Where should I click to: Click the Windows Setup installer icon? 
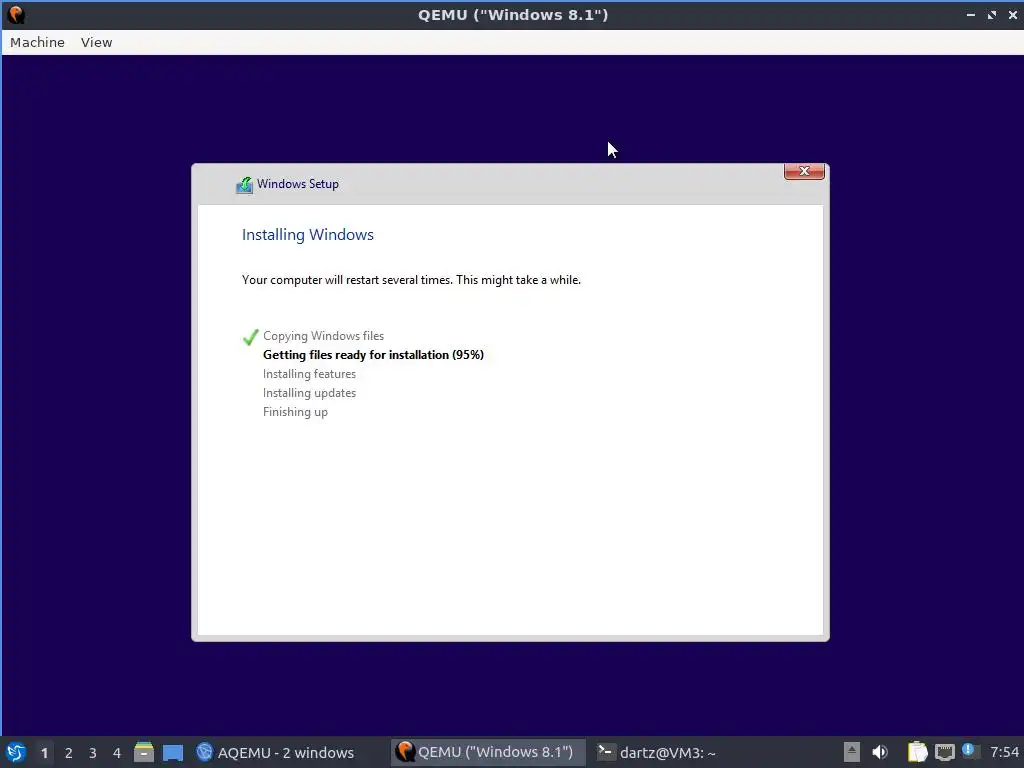click(244, 185)
